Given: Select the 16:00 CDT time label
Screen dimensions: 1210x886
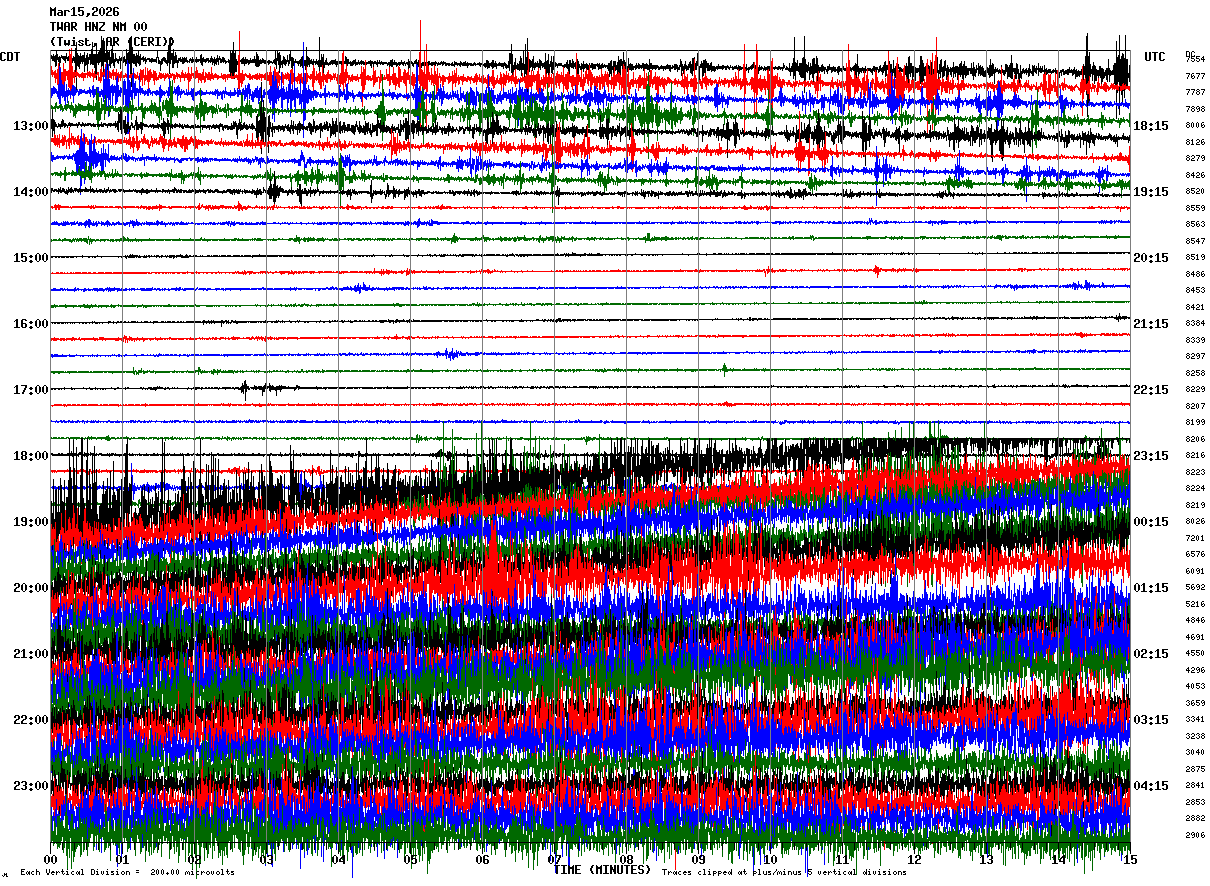Looking at the screenshot, I should (31, 324).
